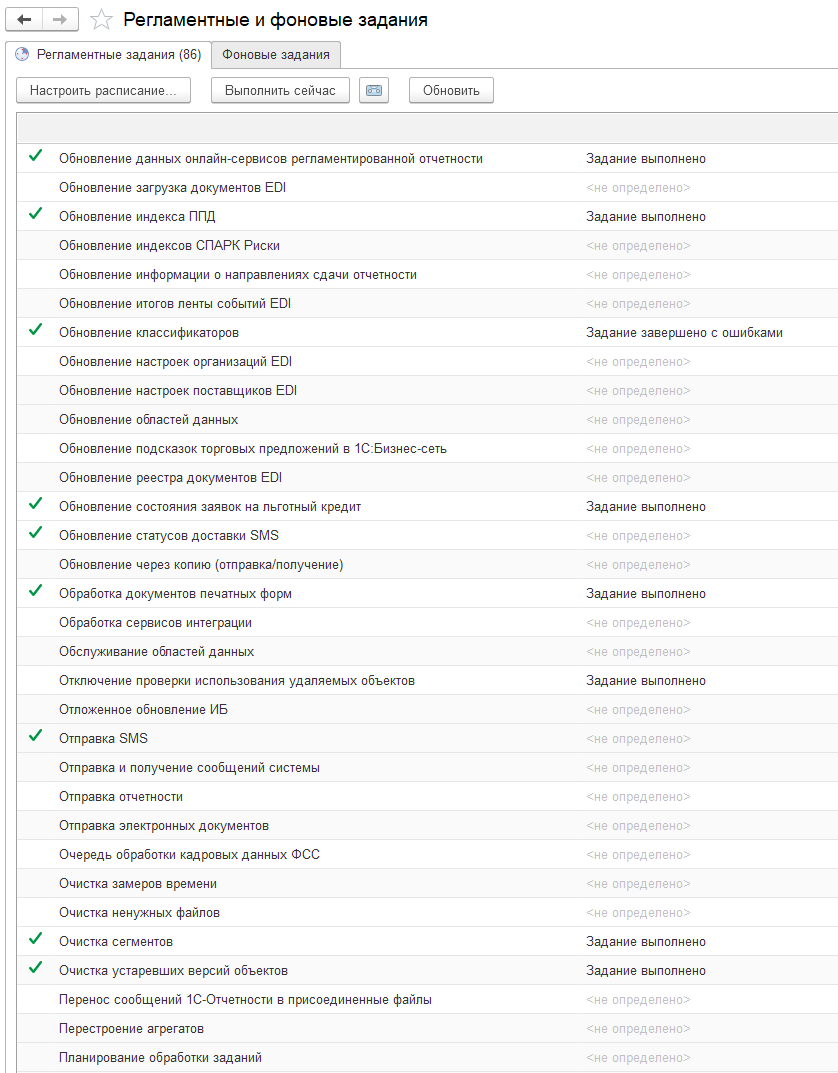Click the forward arrow navigation button
The height and width of the screenshot is (1073, 838).
[x=60, y=20]
